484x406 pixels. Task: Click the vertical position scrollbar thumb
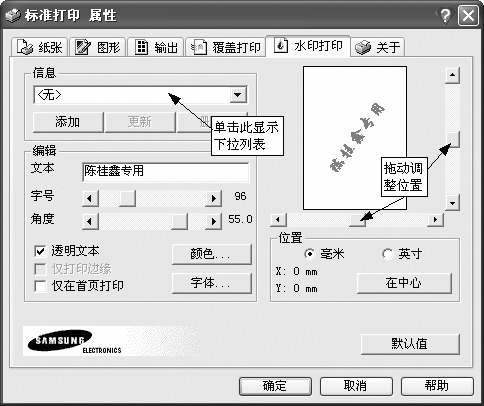453,139
